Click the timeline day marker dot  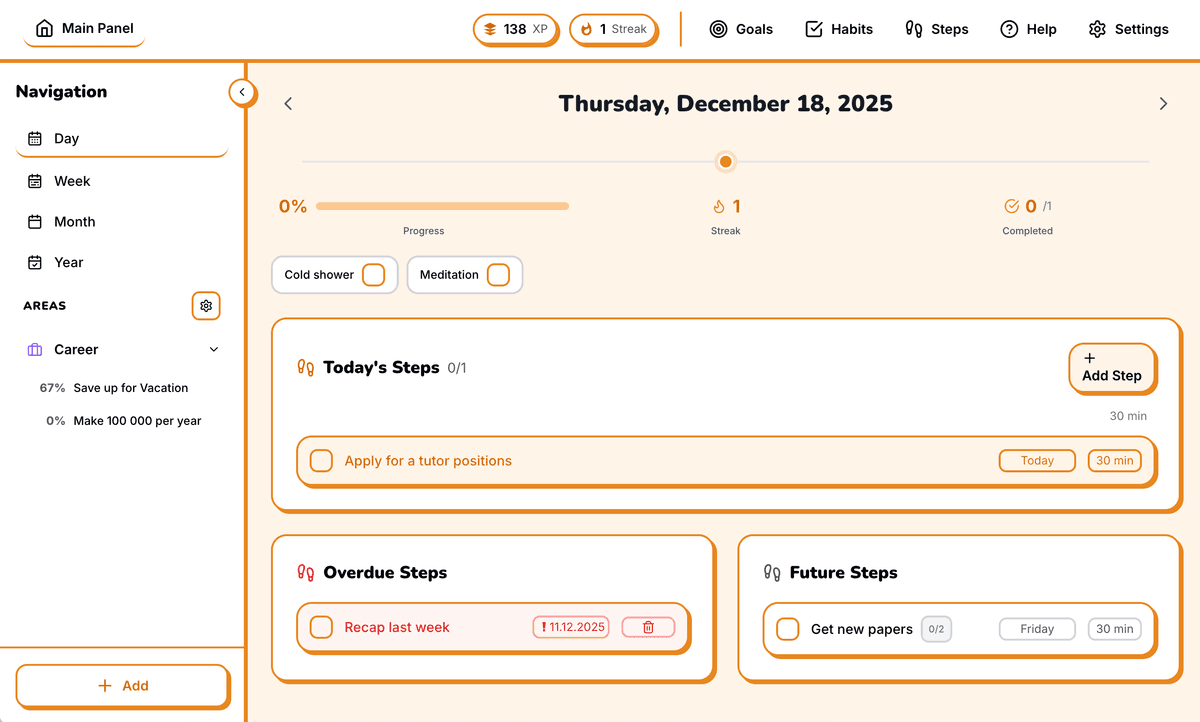[x=726, y=161]
